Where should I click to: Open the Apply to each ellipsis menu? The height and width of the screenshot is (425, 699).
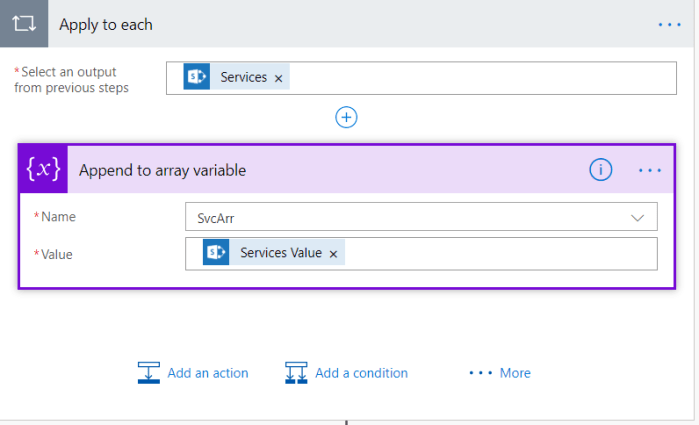pyautogui.click(x=669, y=24)
